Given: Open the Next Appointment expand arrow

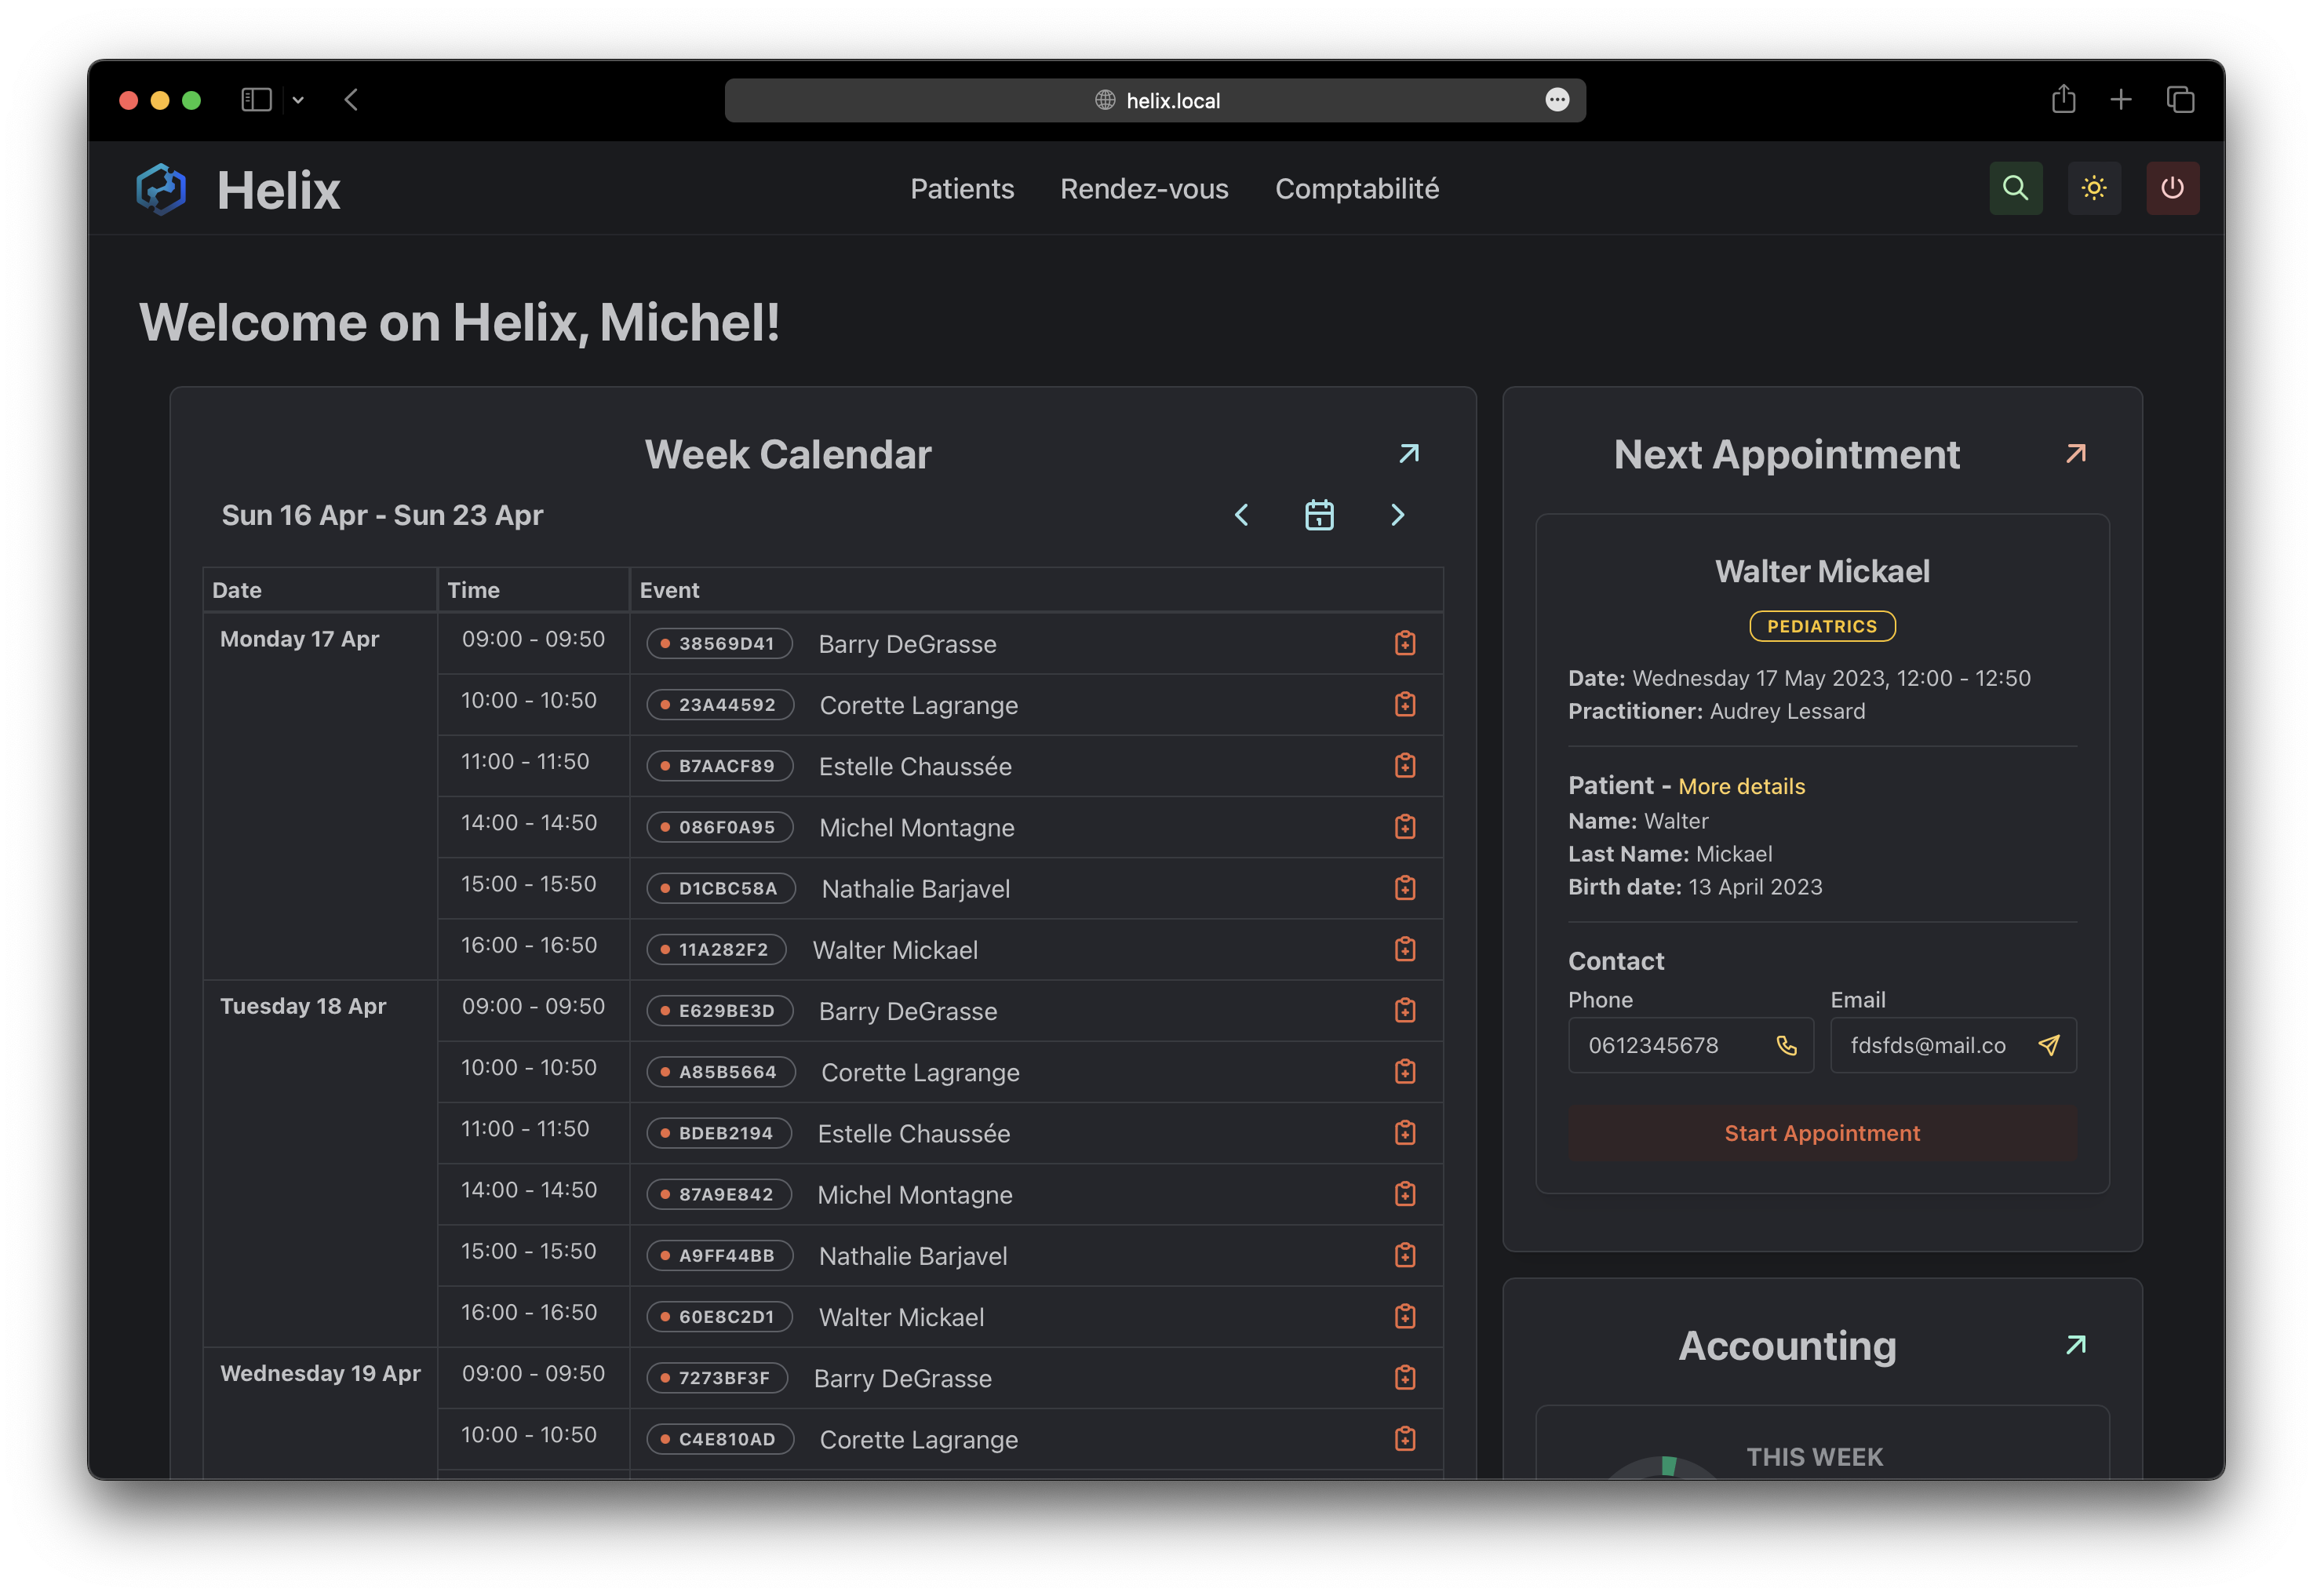Looking at the screenshot, I should click(2075, 454).
